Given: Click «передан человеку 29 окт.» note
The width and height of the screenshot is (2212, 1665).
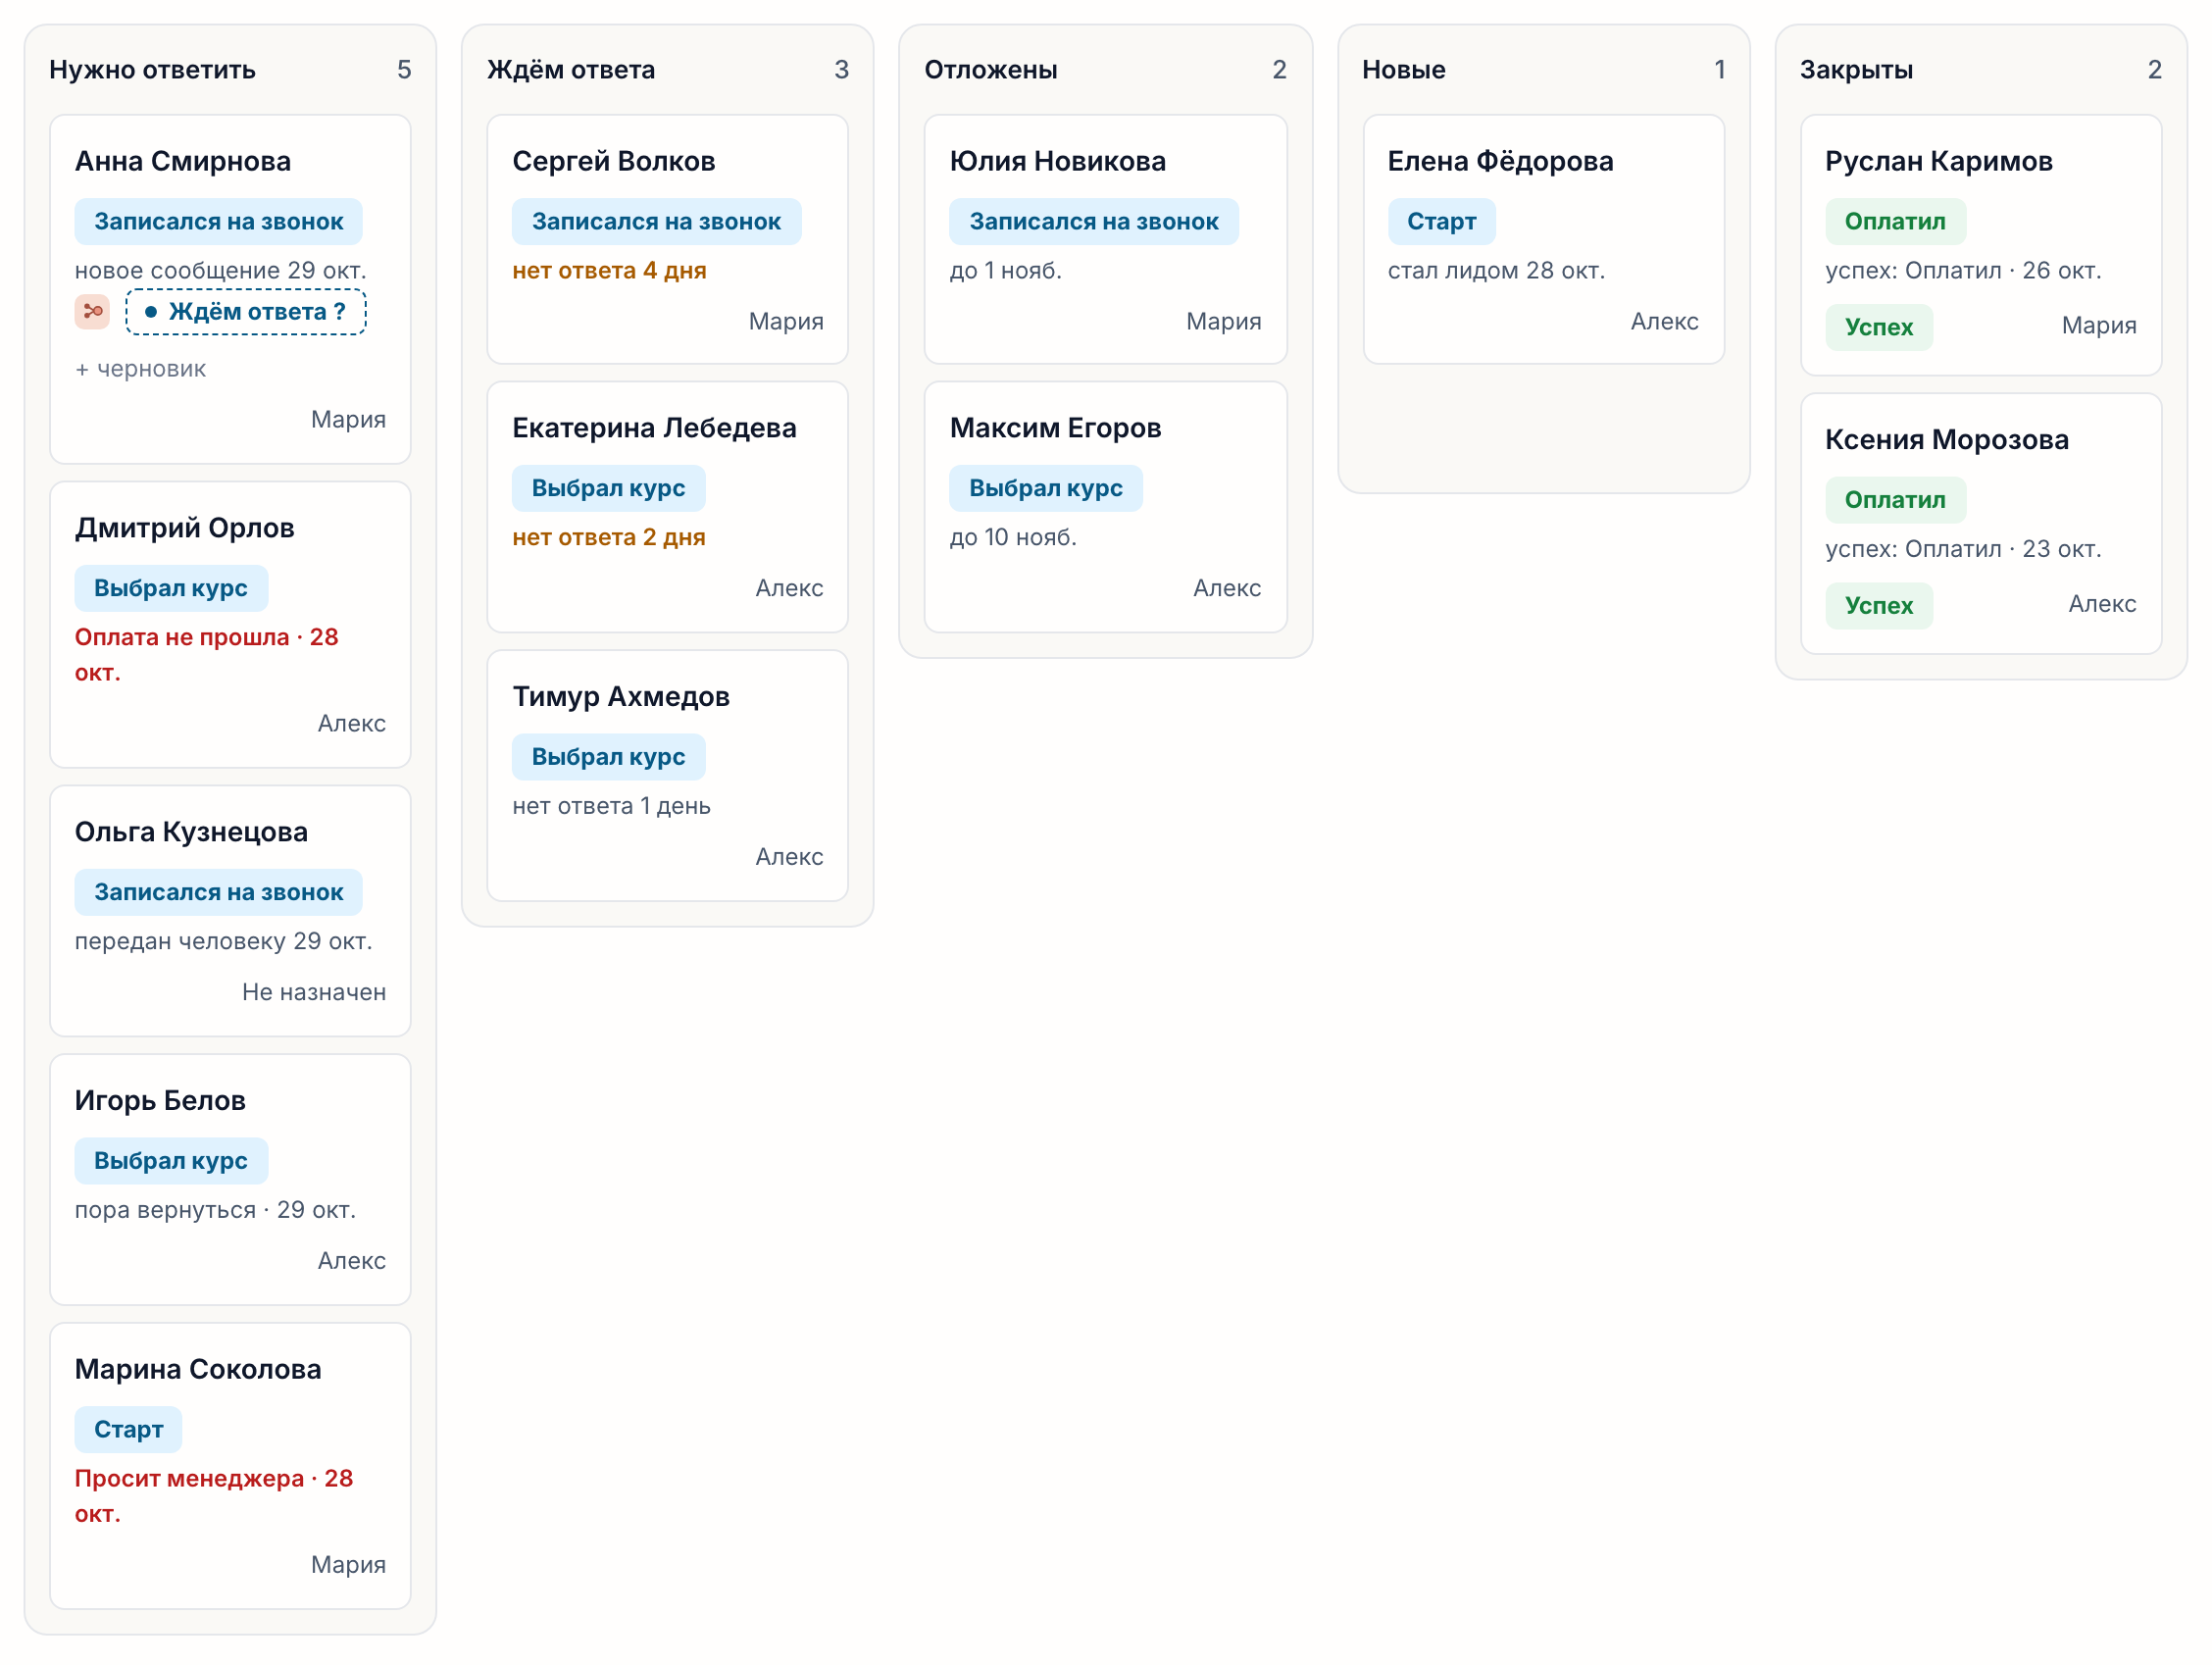Looking at the screenshot, I should [x=224, y=942].
